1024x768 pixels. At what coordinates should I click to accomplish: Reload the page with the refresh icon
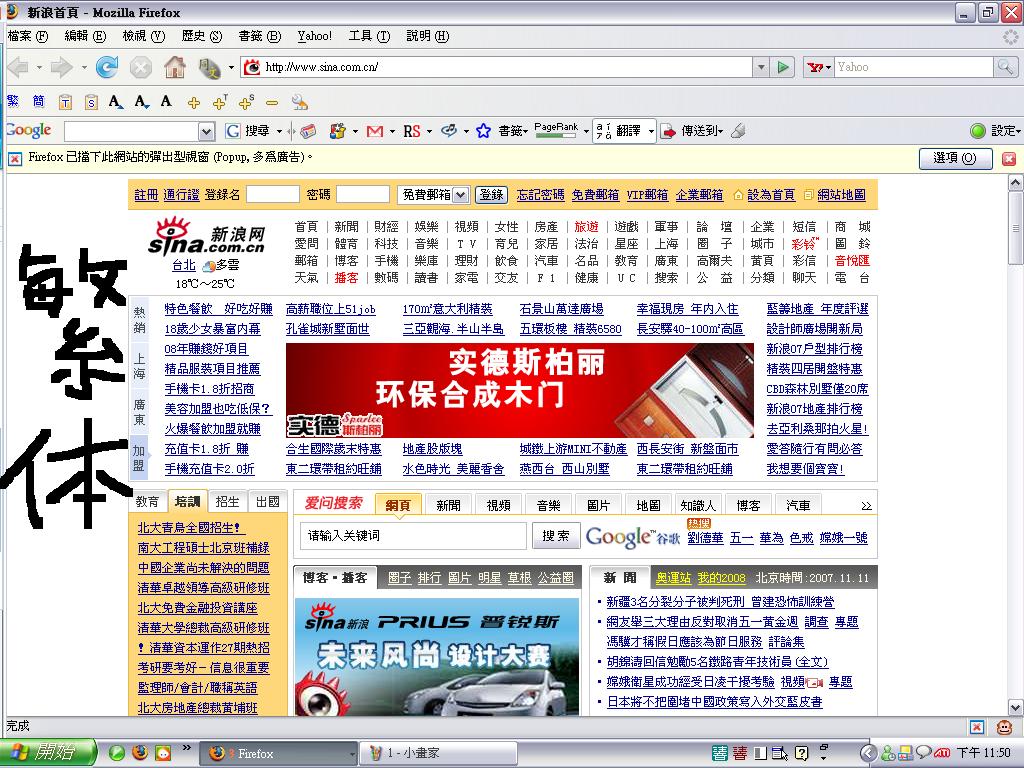click(107, 67)
